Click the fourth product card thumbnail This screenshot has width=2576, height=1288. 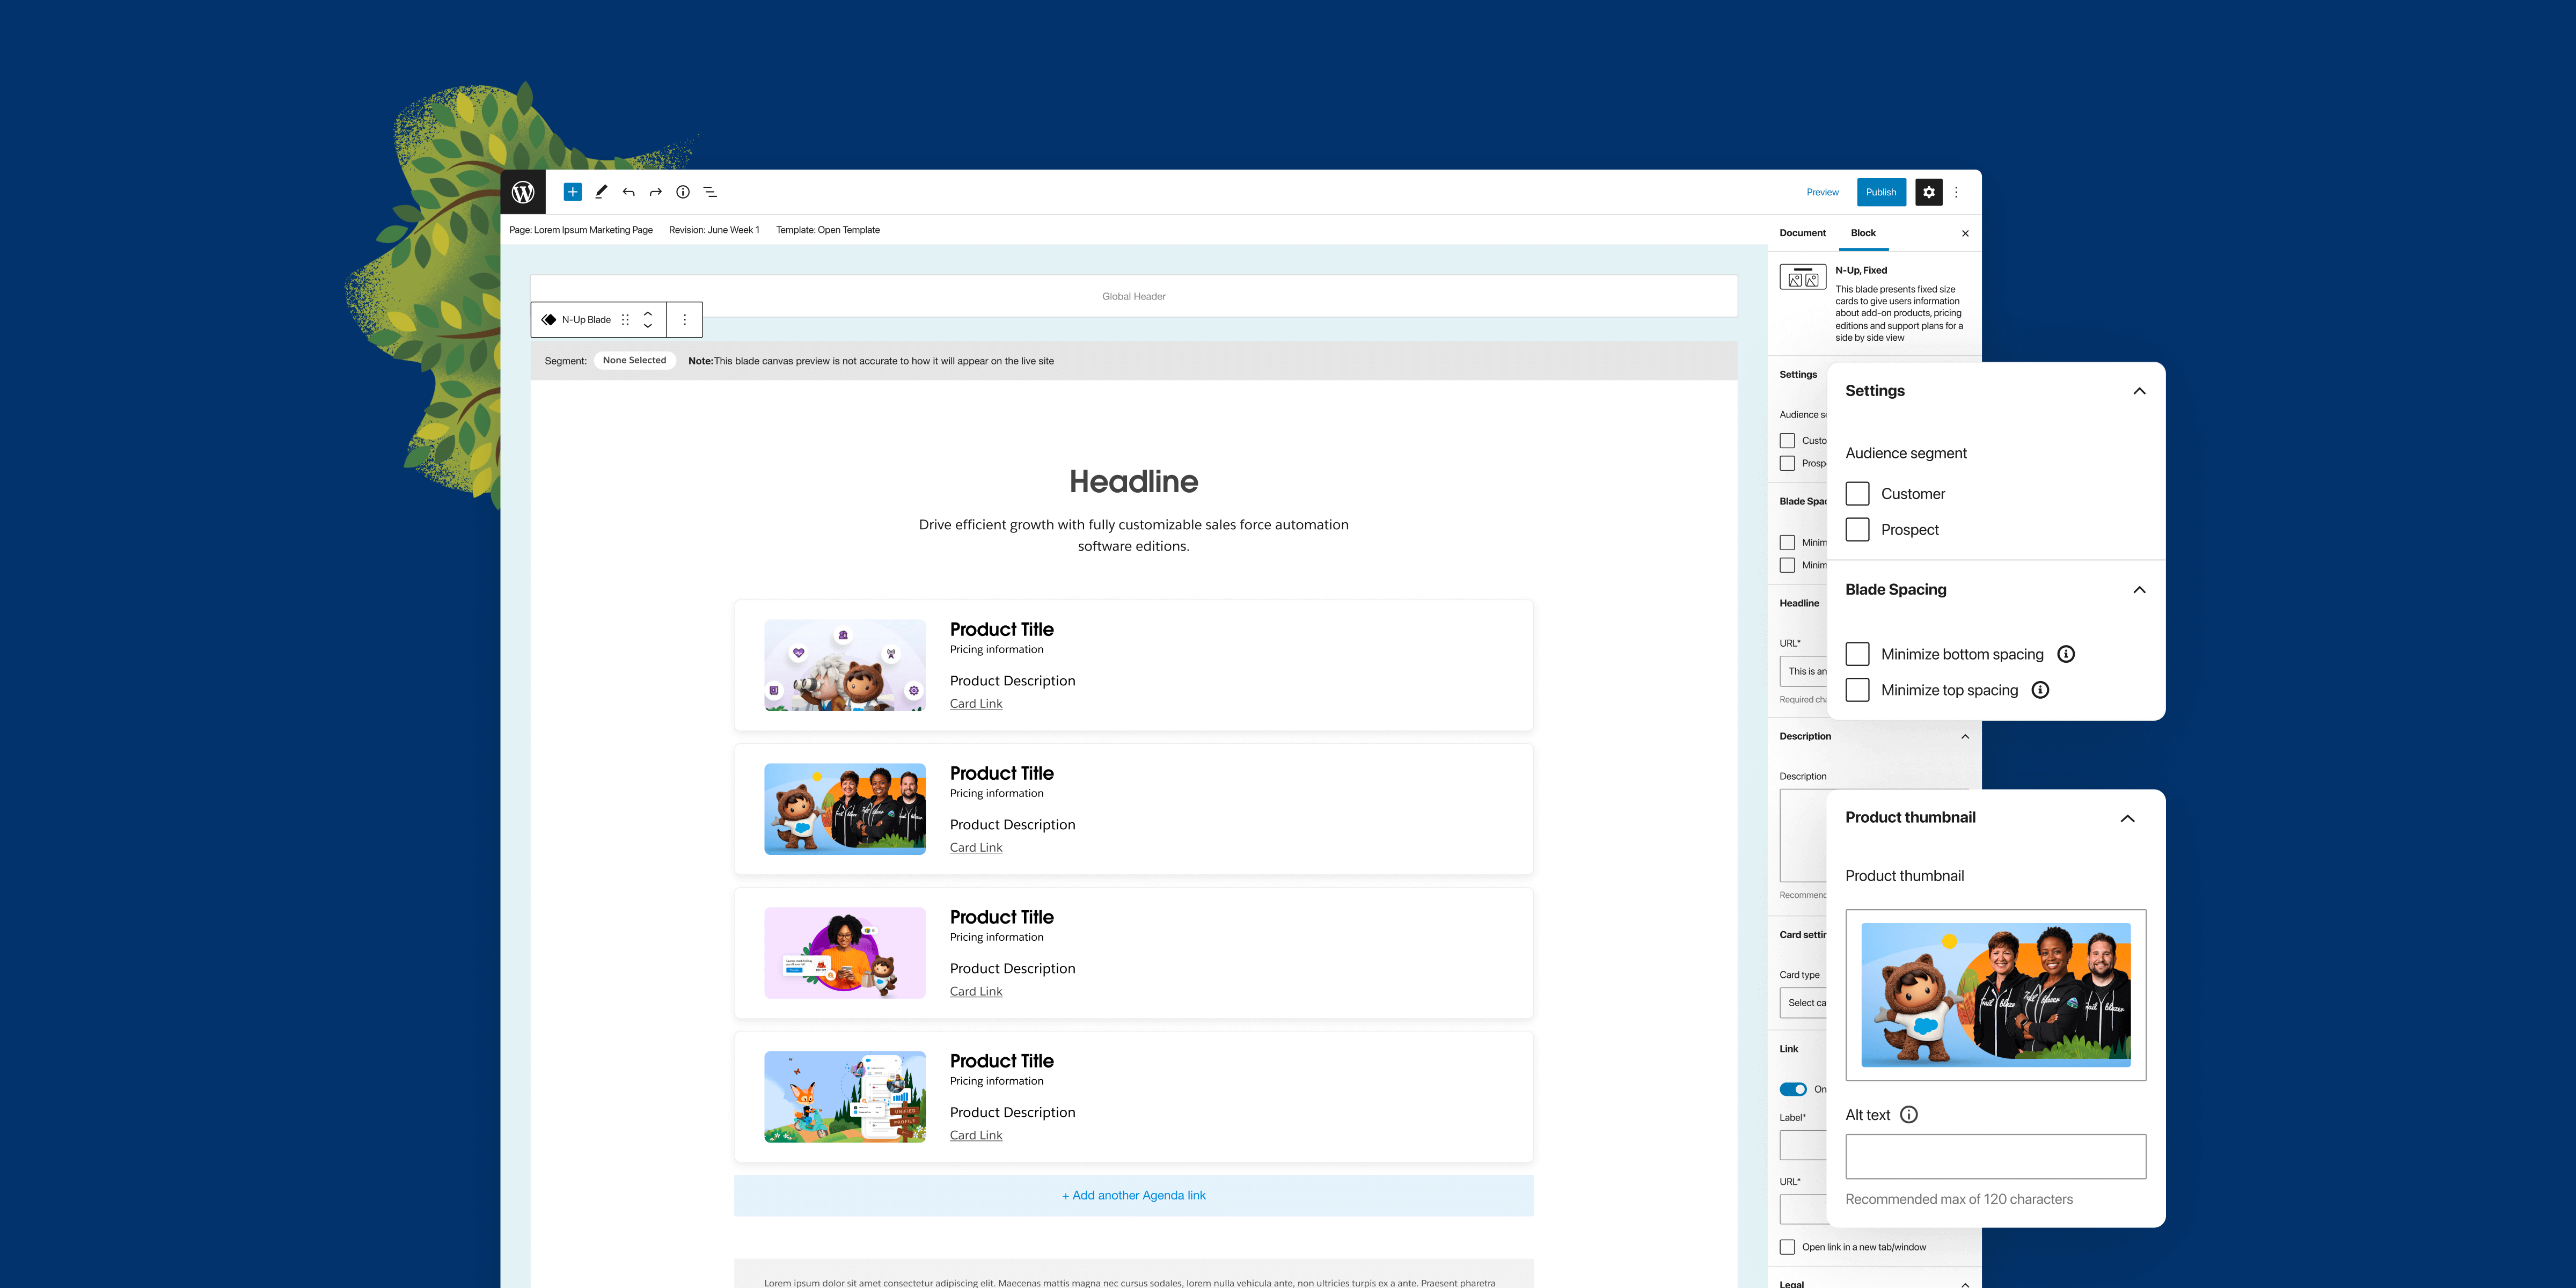pos(845,1097)
